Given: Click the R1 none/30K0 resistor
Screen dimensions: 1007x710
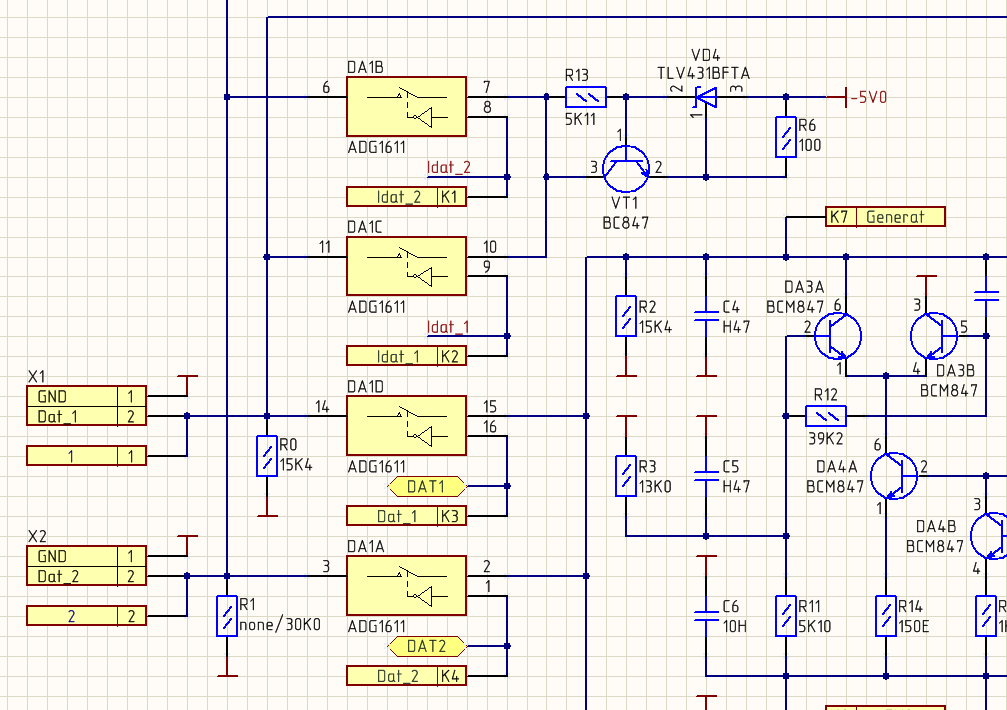Looking at the screenshot, I should coord(227,616).
